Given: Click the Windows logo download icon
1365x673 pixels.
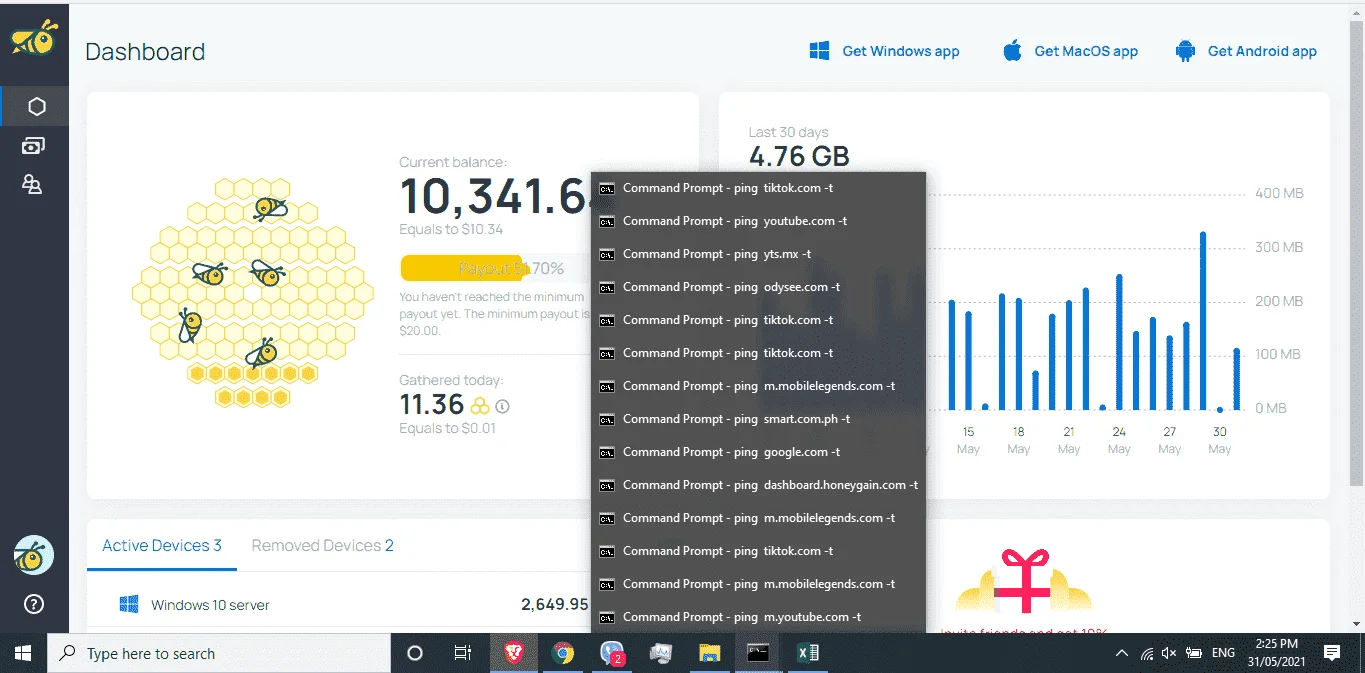Looking at the screenshot, I should click(819, 51).
